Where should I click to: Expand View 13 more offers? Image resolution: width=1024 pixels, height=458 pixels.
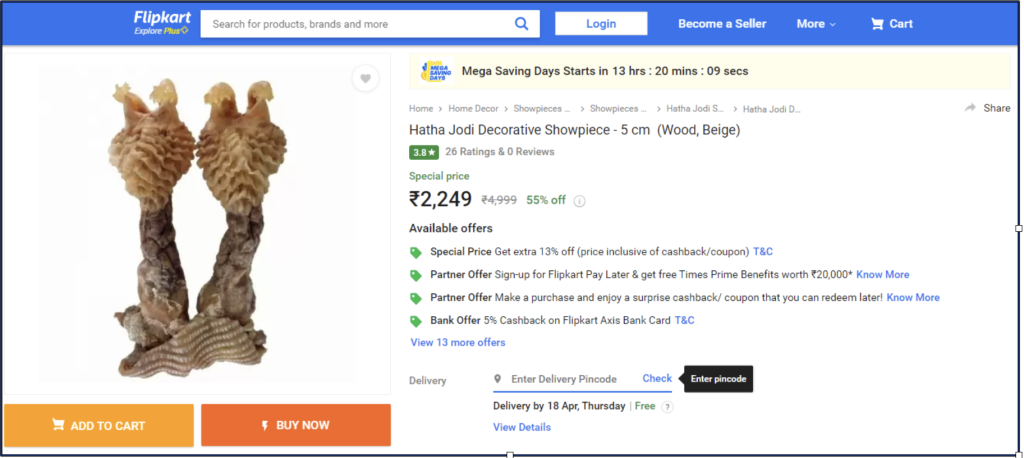pyautogui.click(x=458, y=343)
